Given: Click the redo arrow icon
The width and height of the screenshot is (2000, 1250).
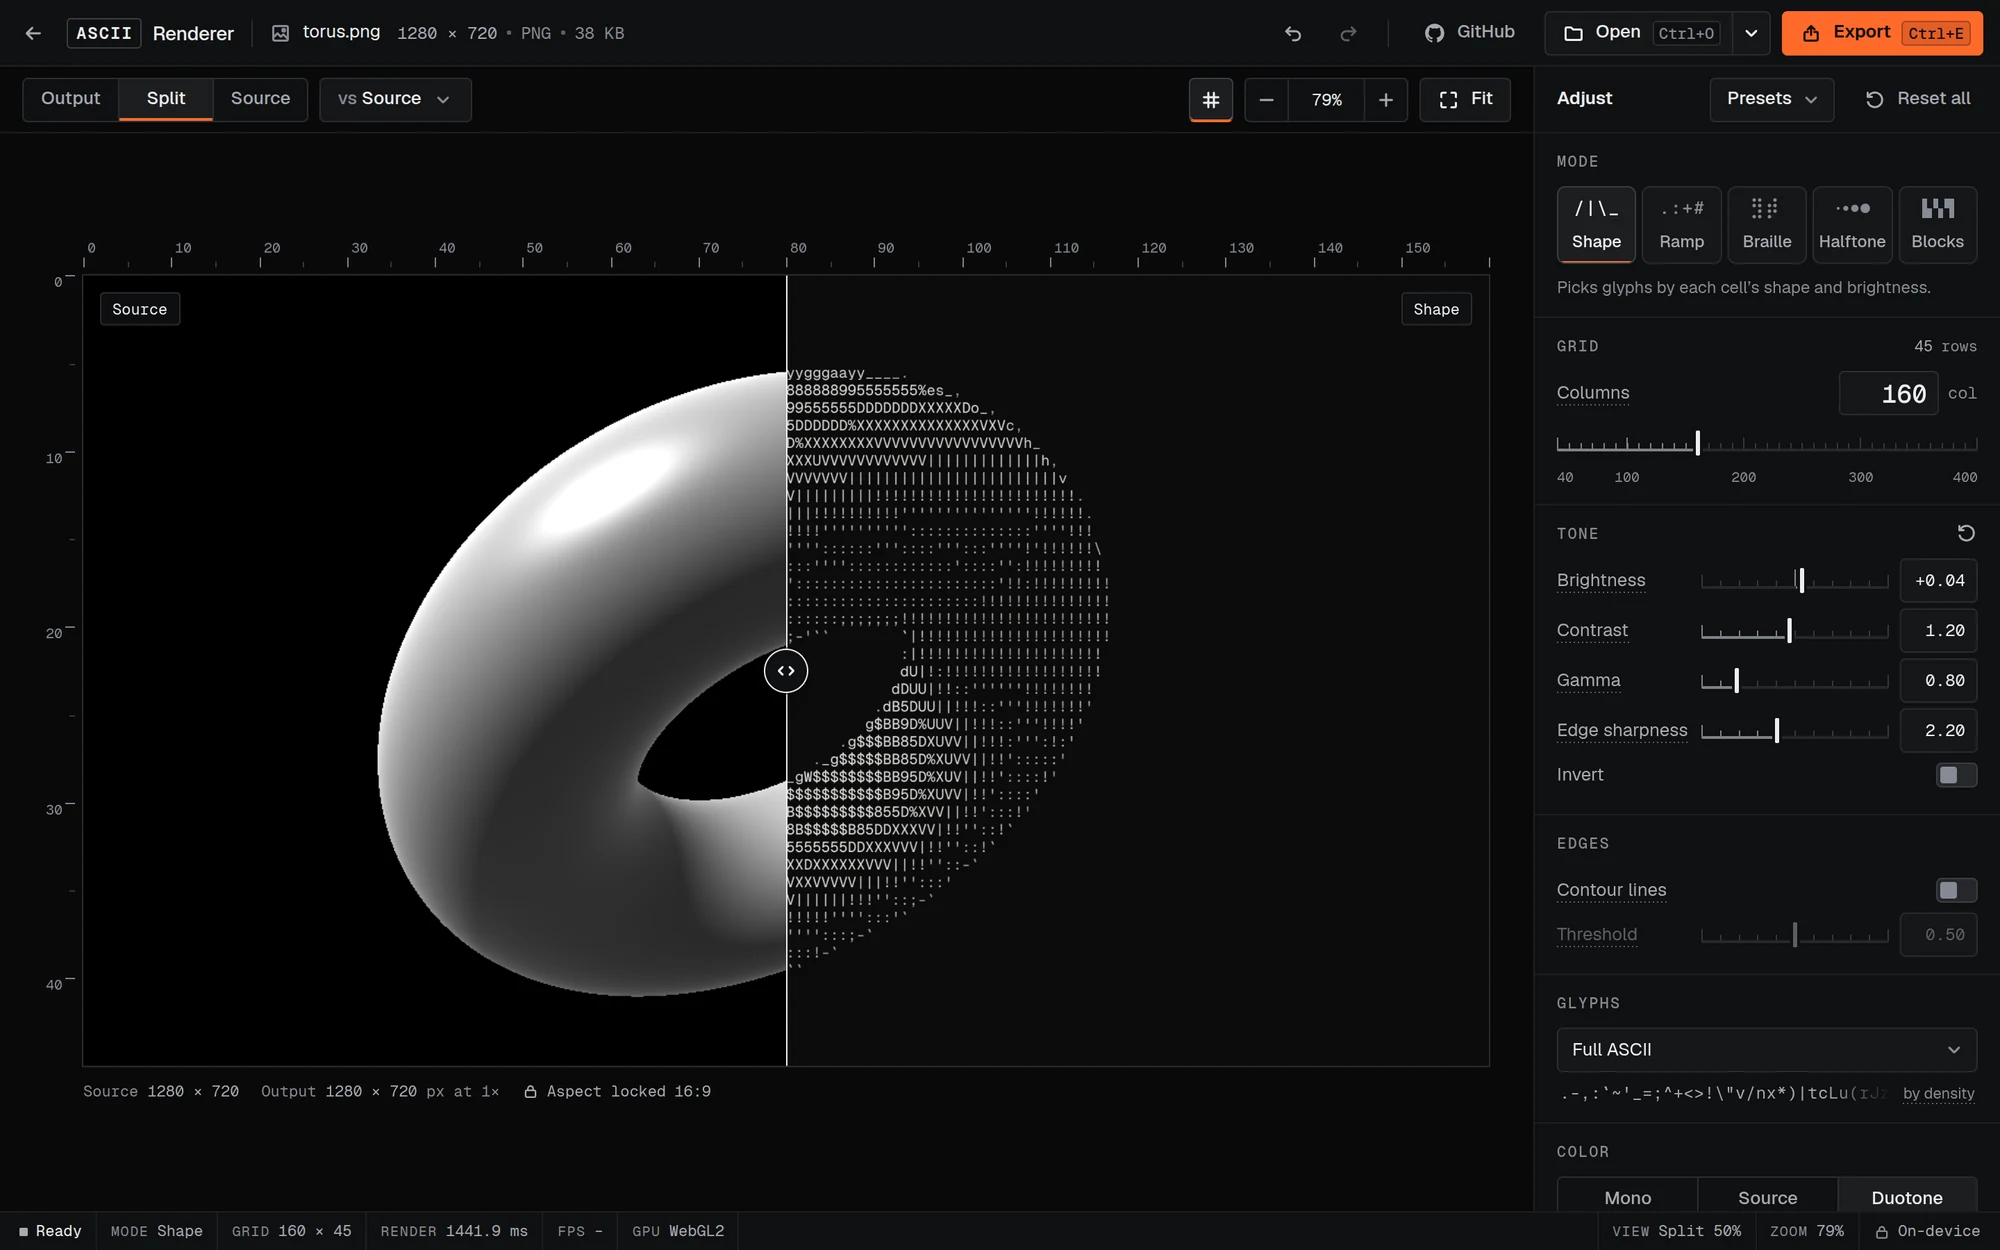Looking at the screenshot, I should tap(1348, 33).
